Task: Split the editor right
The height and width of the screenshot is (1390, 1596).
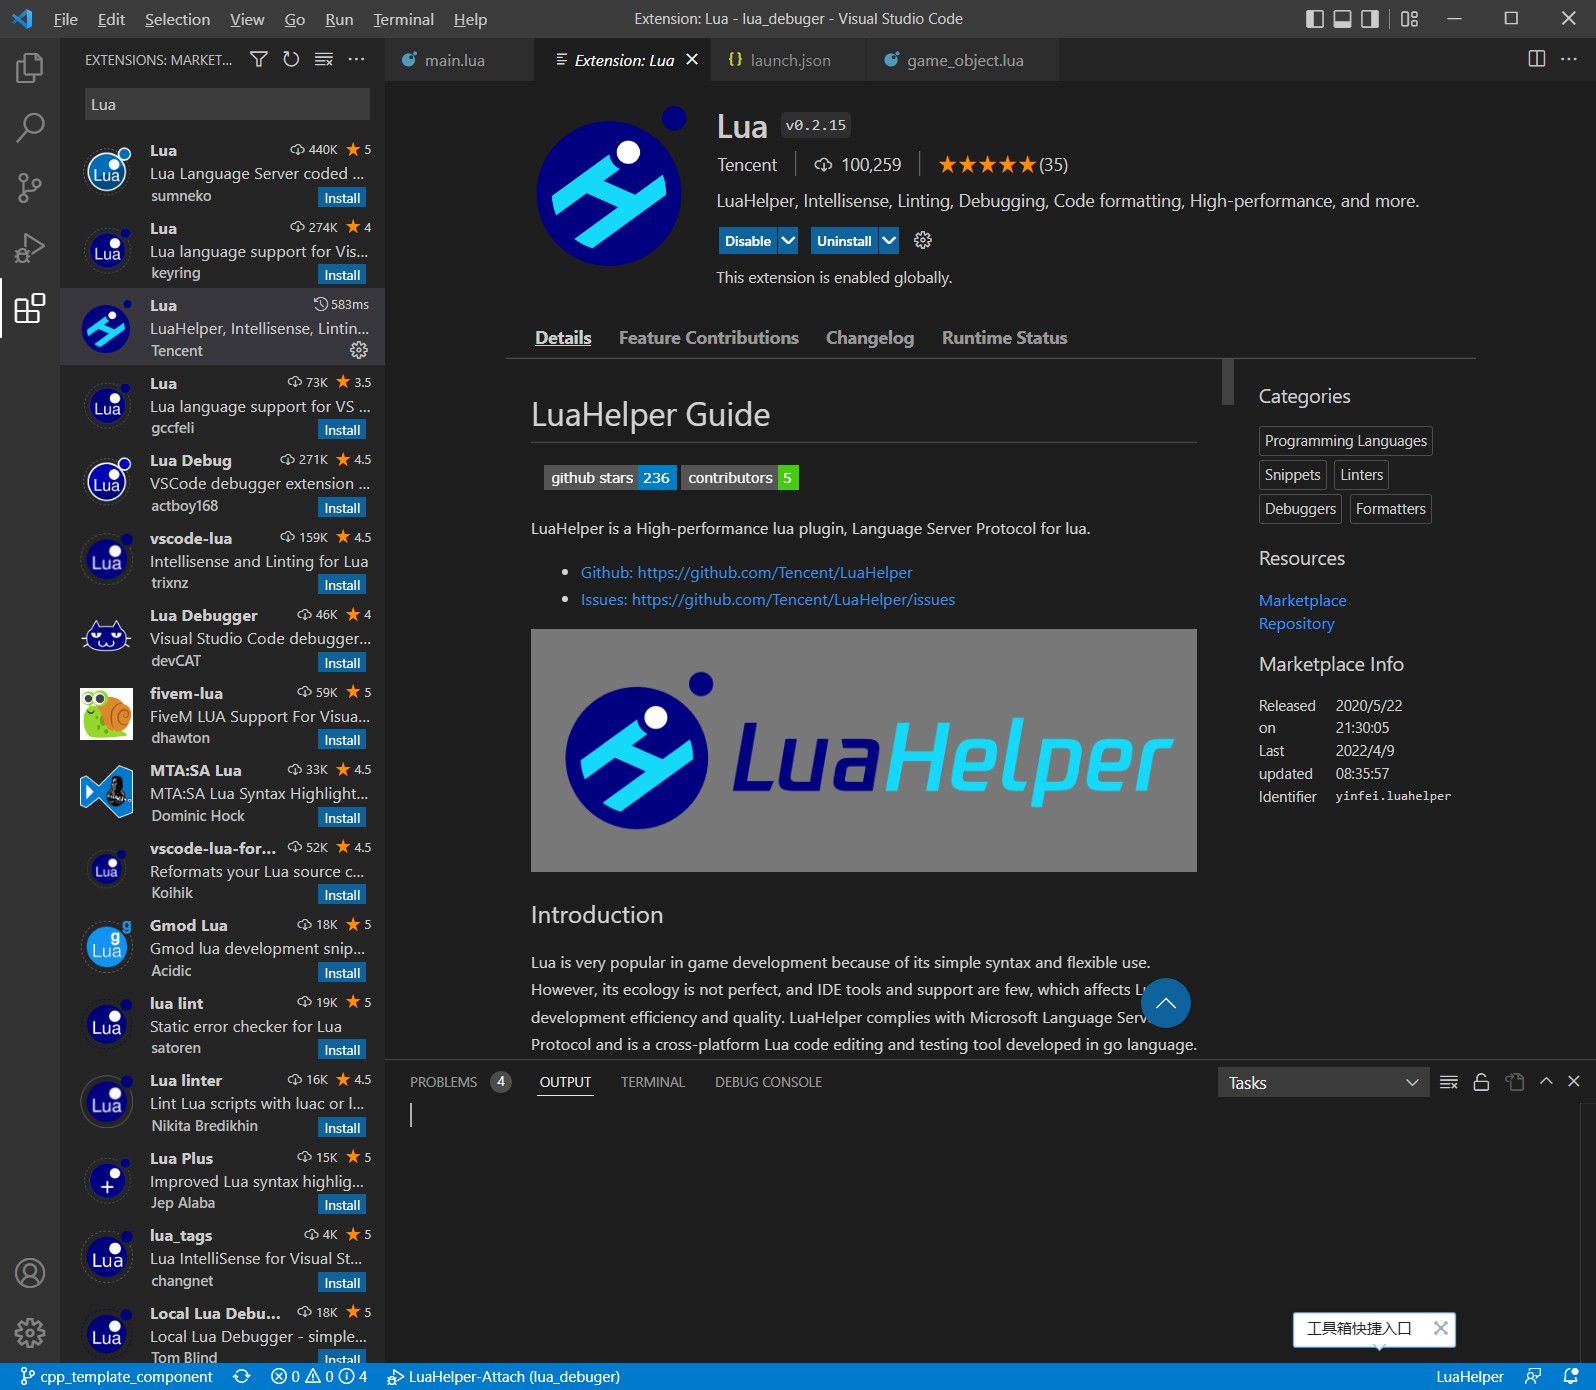Action: coord(1537,59)
